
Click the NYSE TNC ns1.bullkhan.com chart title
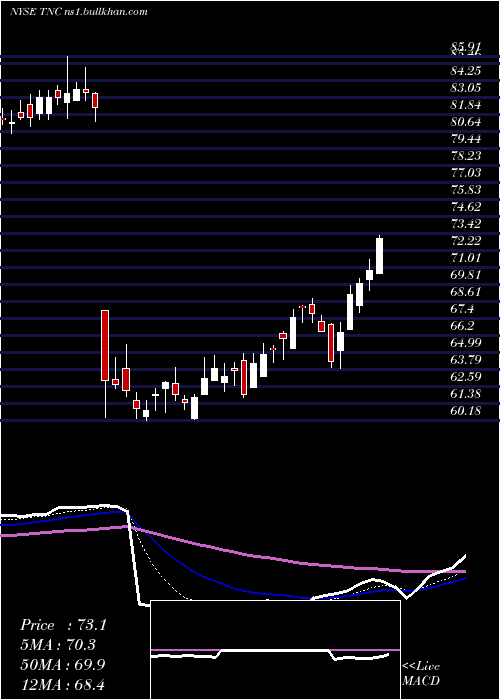79,12
